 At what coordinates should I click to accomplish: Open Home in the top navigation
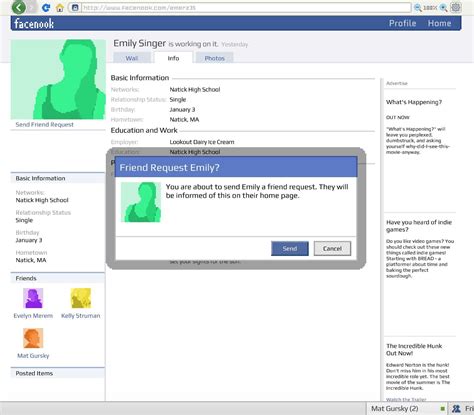(x=439, y=23)
